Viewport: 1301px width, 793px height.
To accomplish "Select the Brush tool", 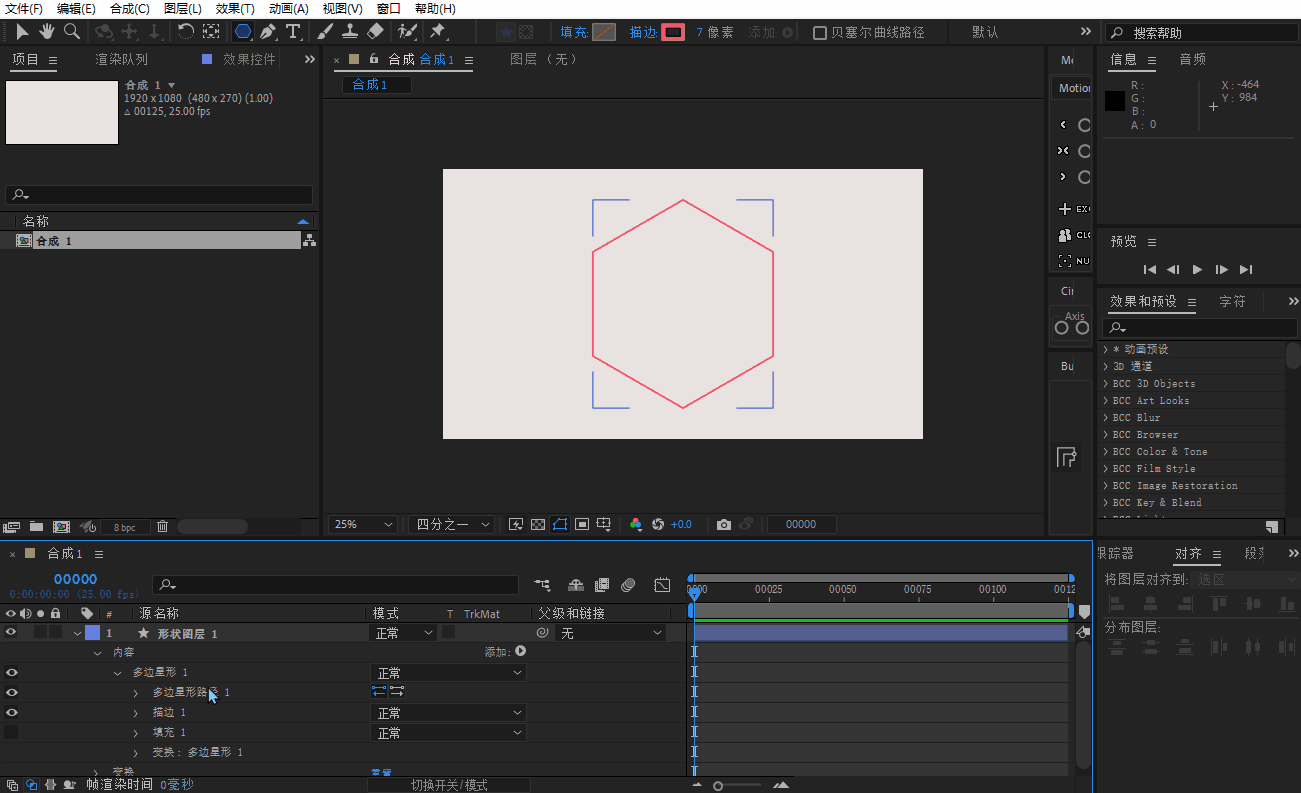I will pos(325,32).
